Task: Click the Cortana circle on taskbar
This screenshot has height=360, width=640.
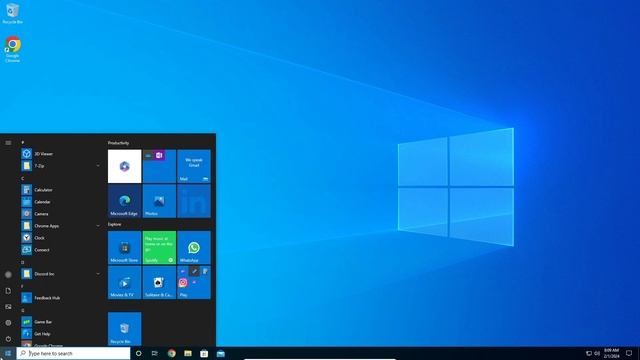Action: click(x=138, y=353)
